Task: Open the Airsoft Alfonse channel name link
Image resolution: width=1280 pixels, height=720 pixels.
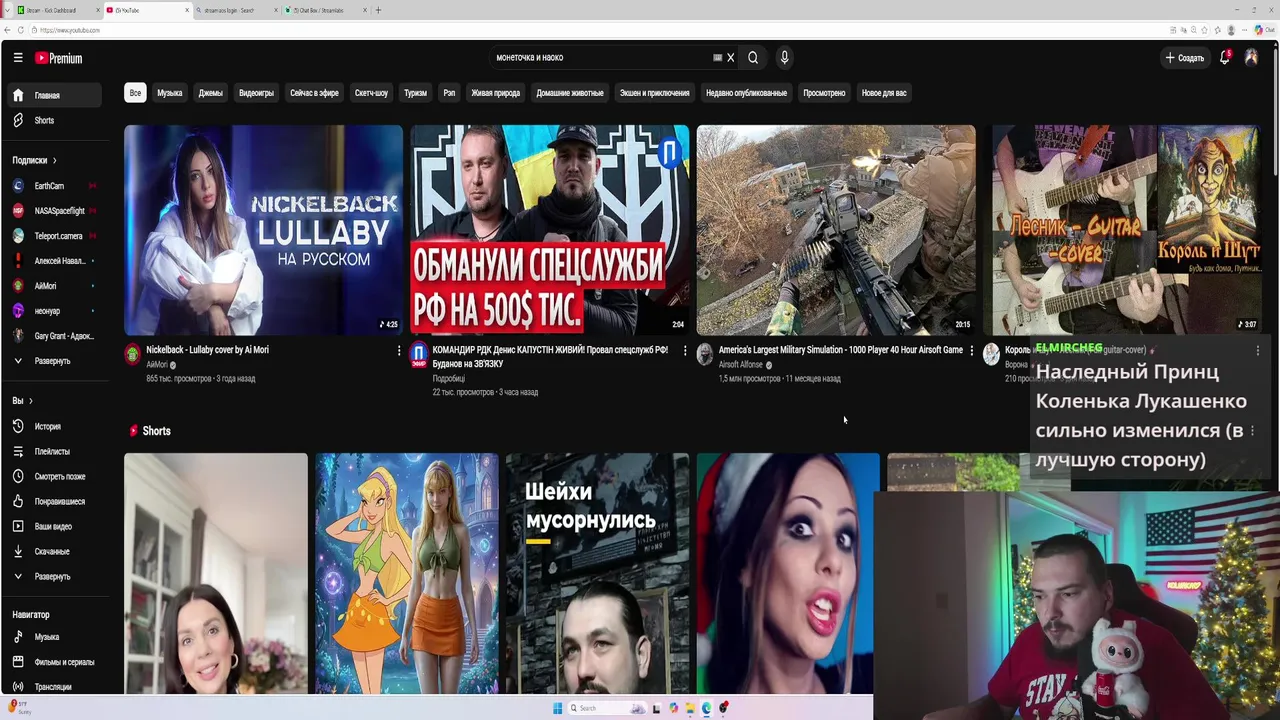Action: click(741, 365)
